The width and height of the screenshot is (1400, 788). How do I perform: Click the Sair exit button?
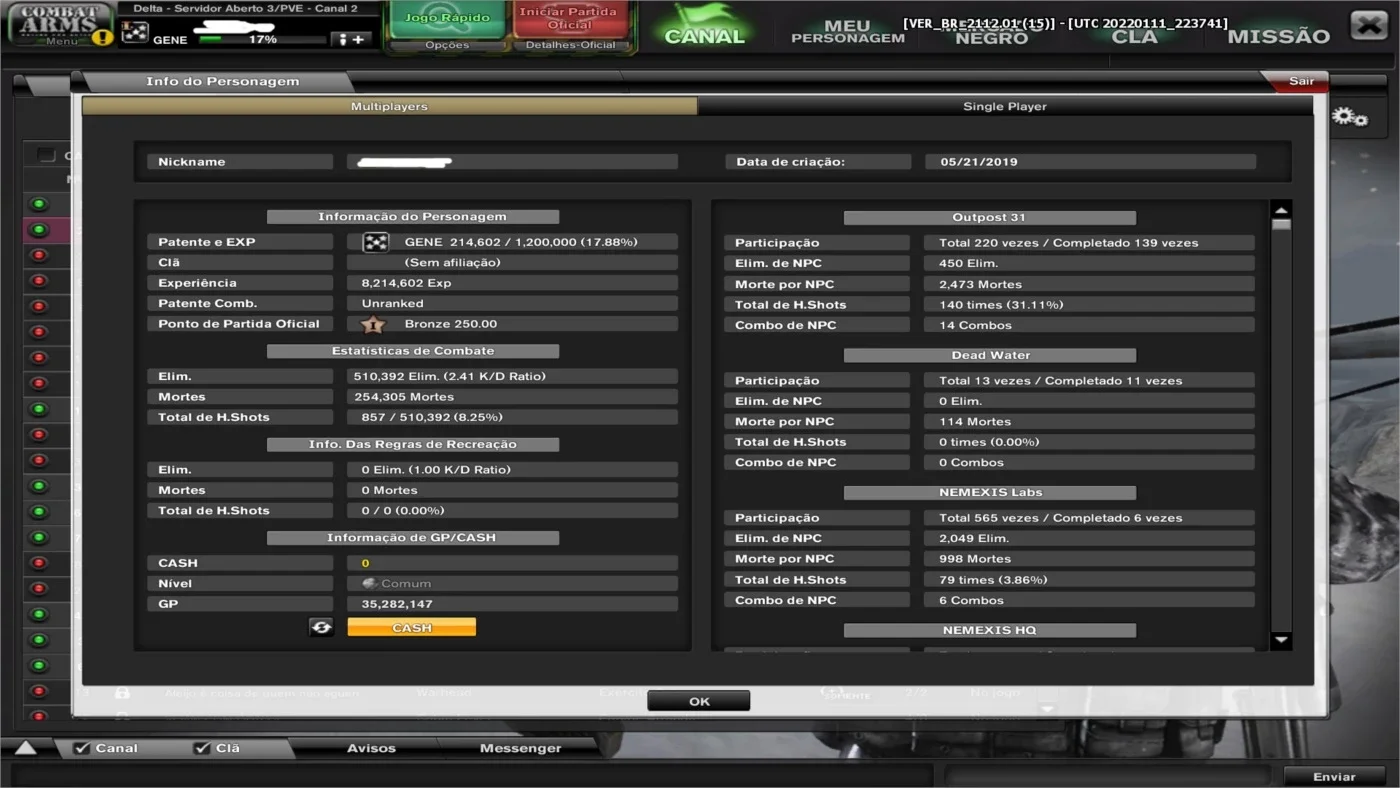click(x=1300, y=81)
